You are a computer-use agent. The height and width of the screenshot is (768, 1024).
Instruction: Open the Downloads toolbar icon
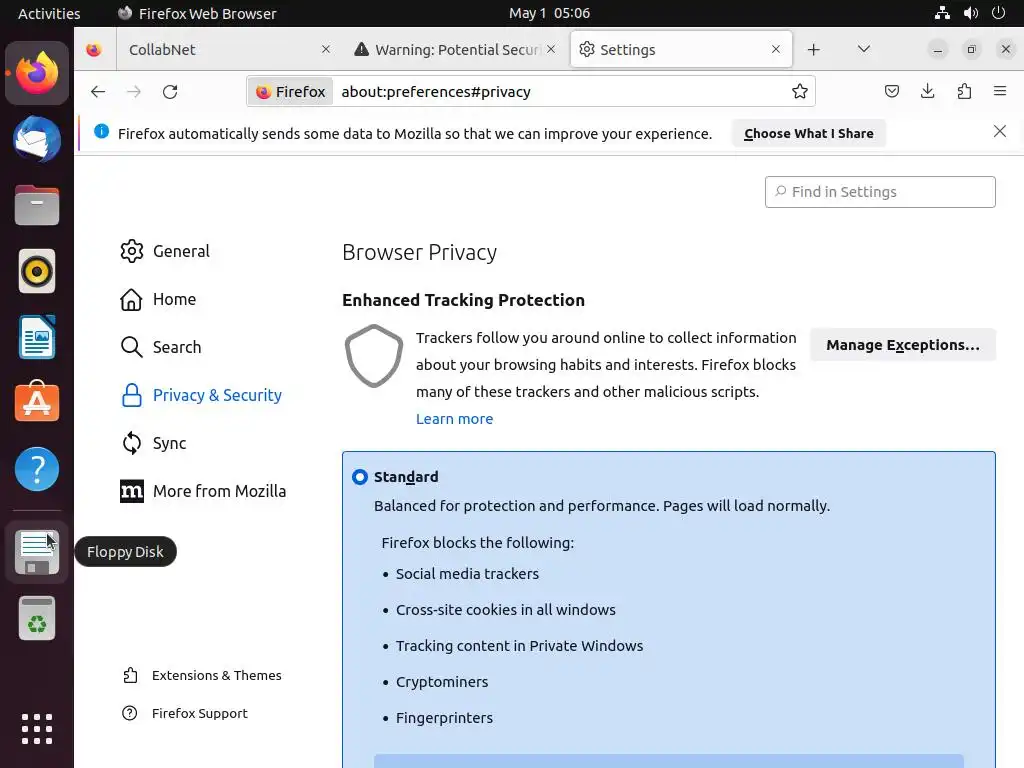(927, 92)
